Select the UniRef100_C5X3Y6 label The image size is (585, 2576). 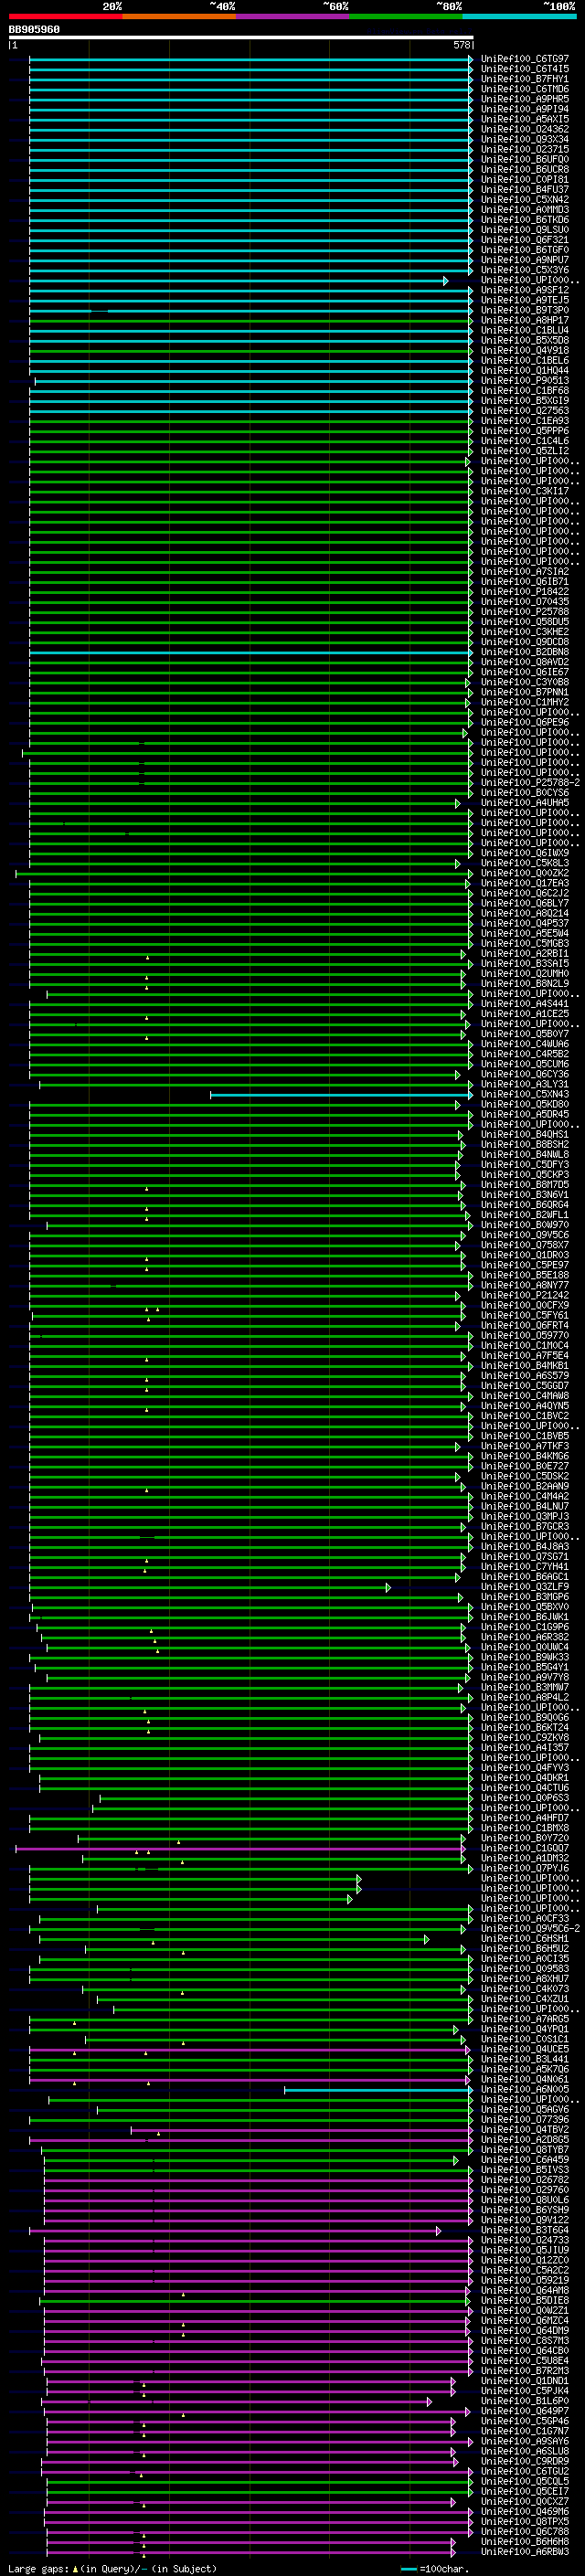(525, 270)
